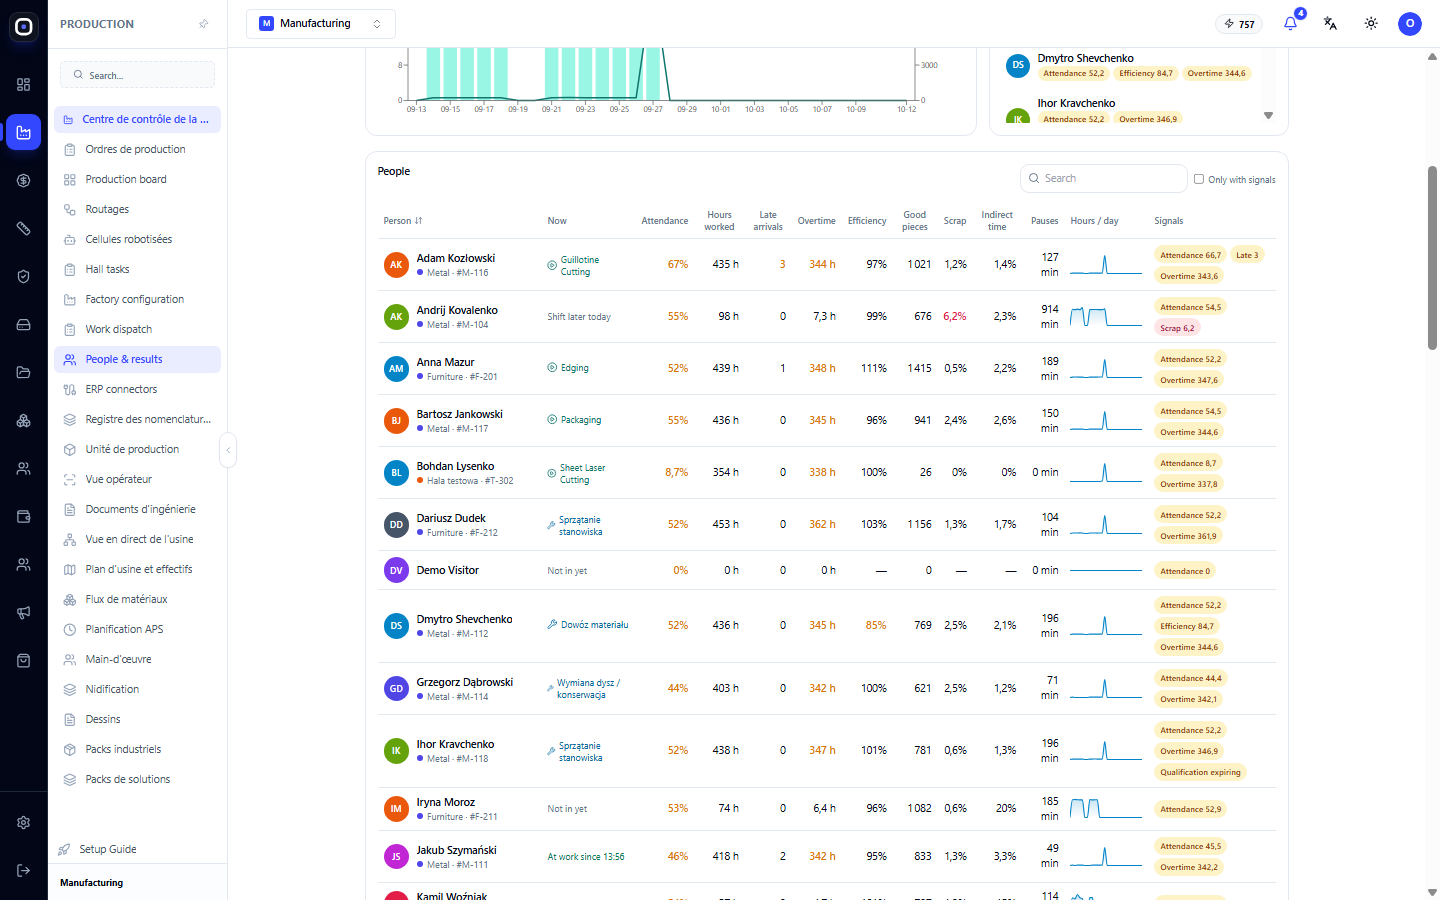
Task: Open the settings gear in the rail
Action: coord(24,823)
